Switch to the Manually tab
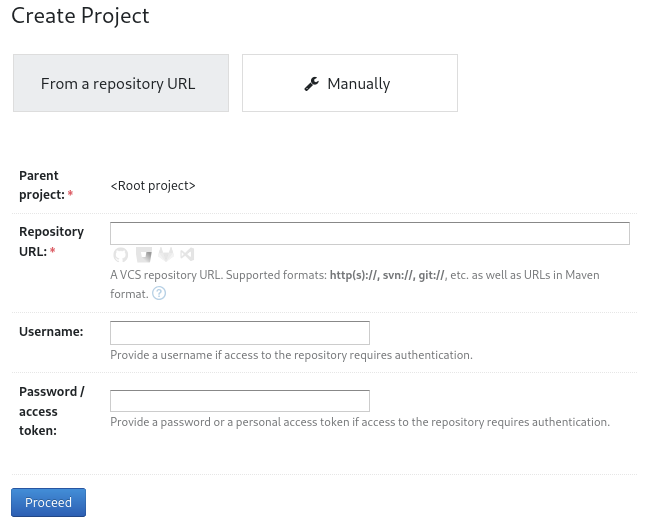 pyautogui.click(x=350, y=83)
